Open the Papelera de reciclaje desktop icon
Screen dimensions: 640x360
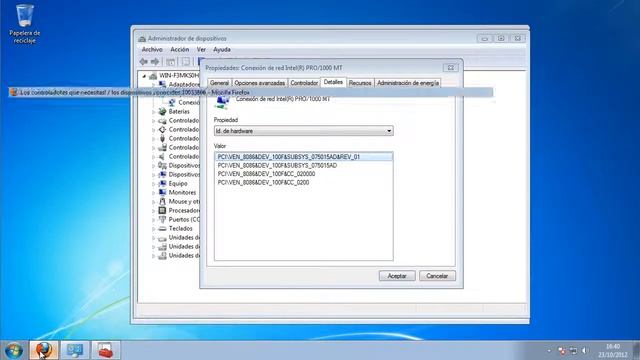click(24, 24)
